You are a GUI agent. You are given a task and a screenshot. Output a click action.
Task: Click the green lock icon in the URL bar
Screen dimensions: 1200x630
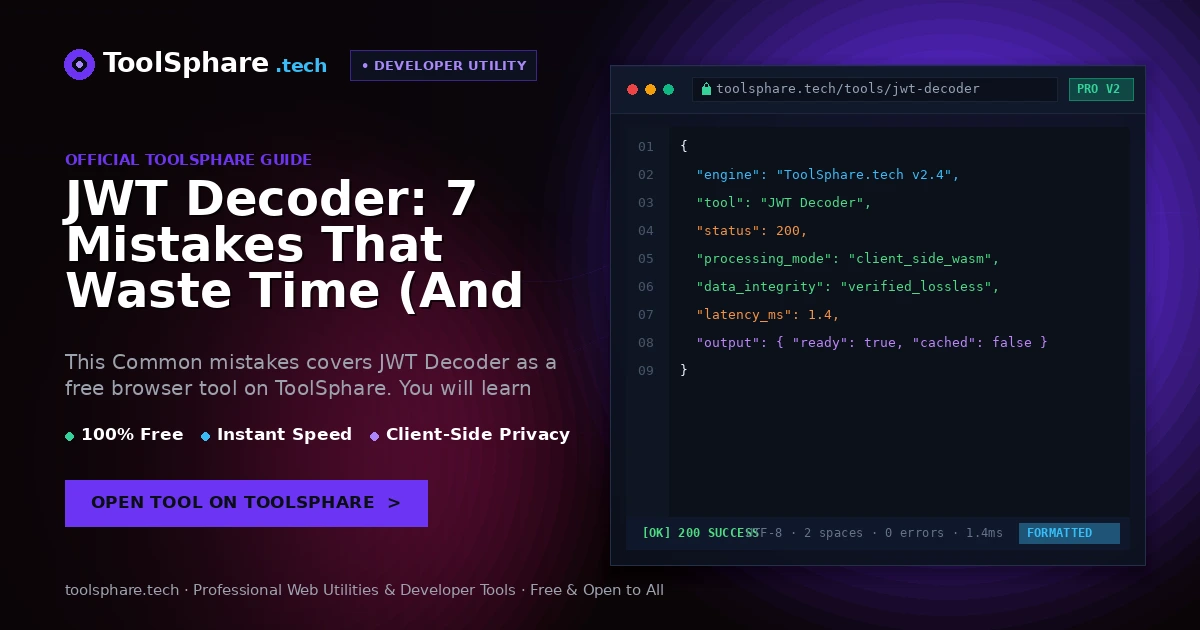pos(706,89)
